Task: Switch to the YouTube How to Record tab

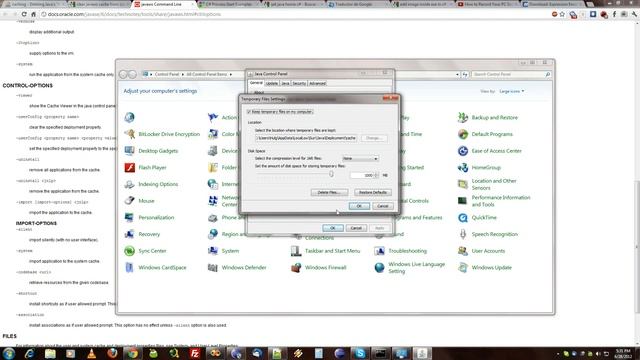Action: (487, 4)
